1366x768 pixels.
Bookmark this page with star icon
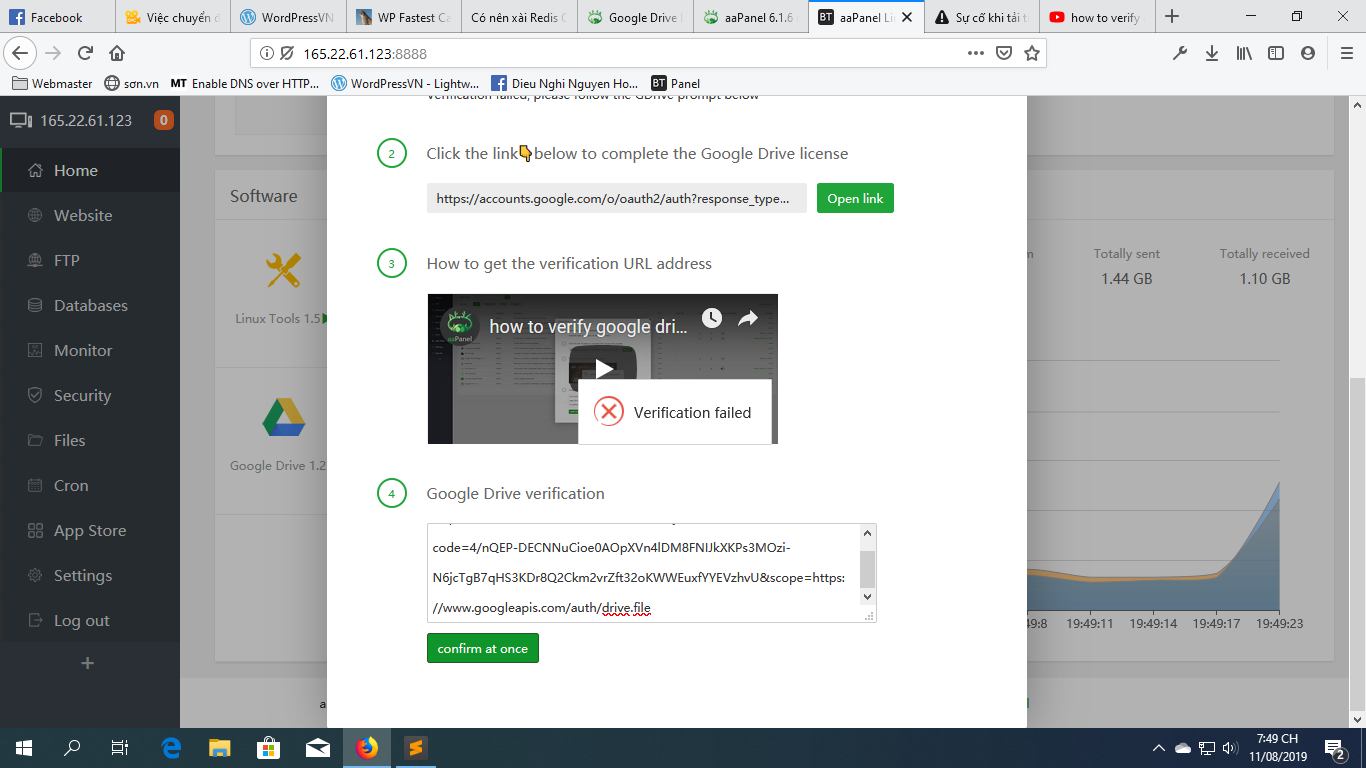[1032, 53]
